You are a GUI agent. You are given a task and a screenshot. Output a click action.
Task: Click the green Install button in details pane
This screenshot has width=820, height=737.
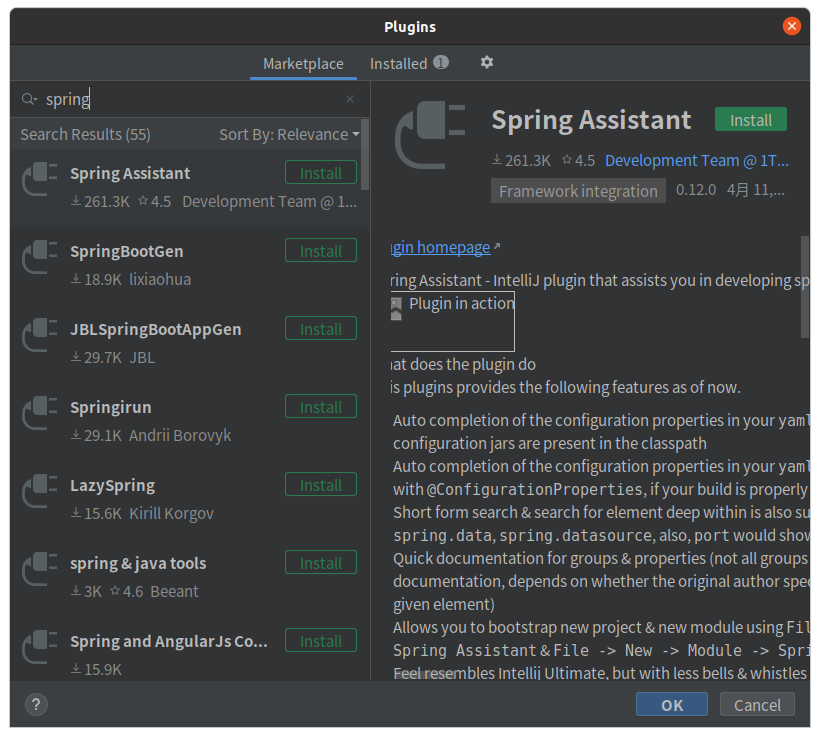[750, 120]
